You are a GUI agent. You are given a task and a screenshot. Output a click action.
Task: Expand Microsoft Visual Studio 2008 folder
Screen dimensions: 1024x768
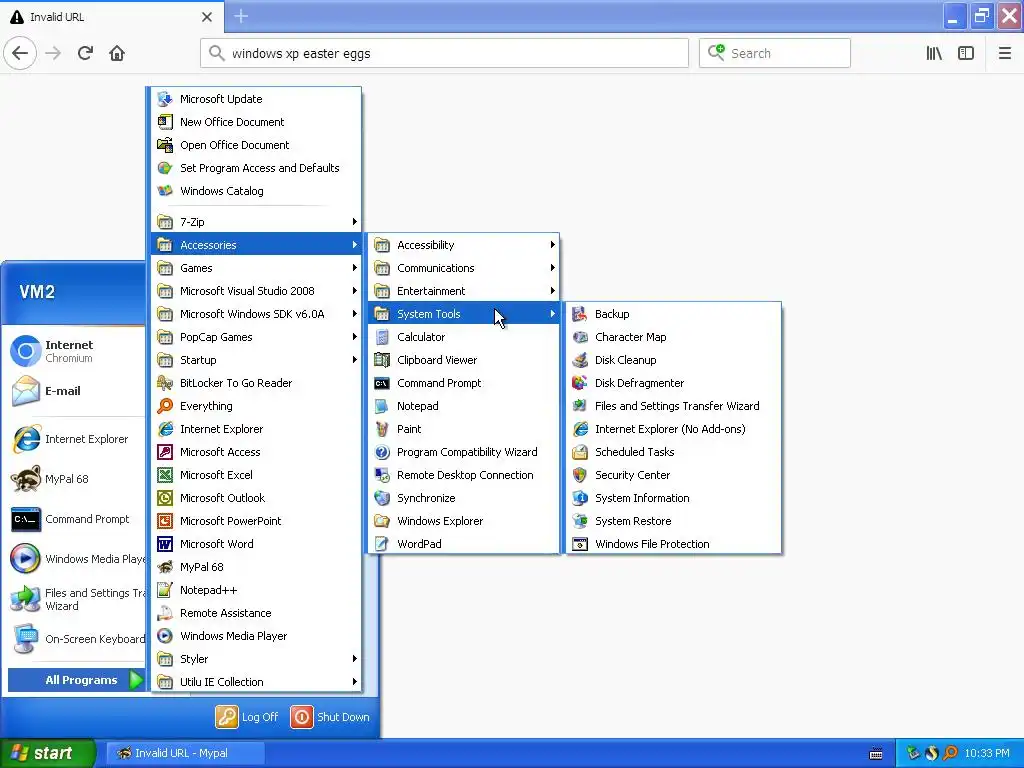coord(256,291)
